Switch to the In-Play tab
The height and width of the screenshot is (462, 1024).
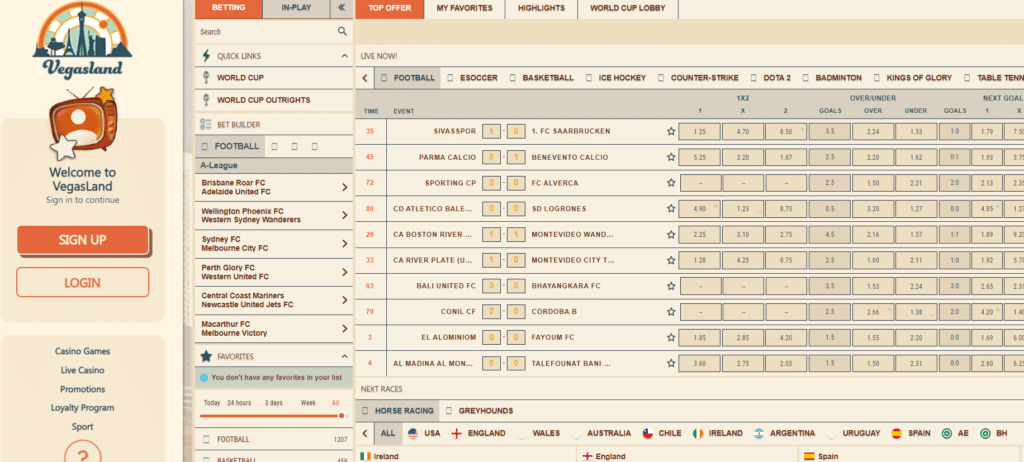pyautogui.click(x=296, y=8)
